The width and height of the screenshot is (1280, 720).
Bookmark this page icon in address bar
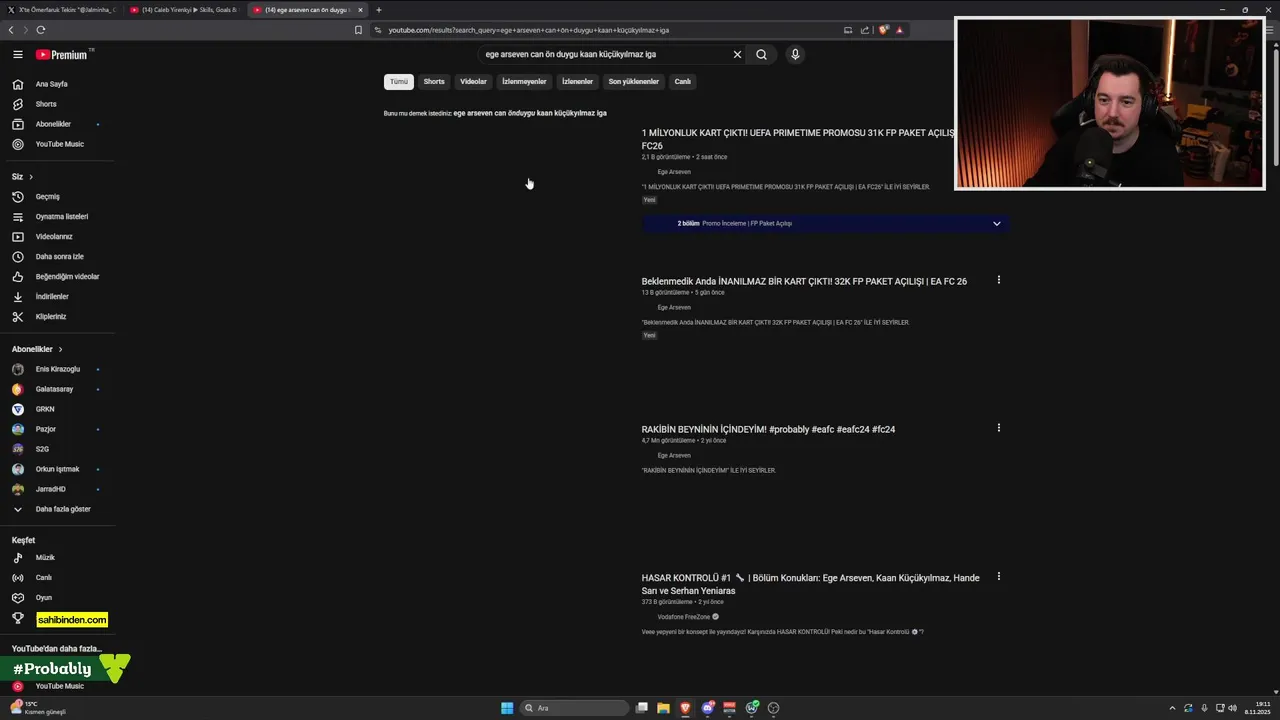coord(358,30)
